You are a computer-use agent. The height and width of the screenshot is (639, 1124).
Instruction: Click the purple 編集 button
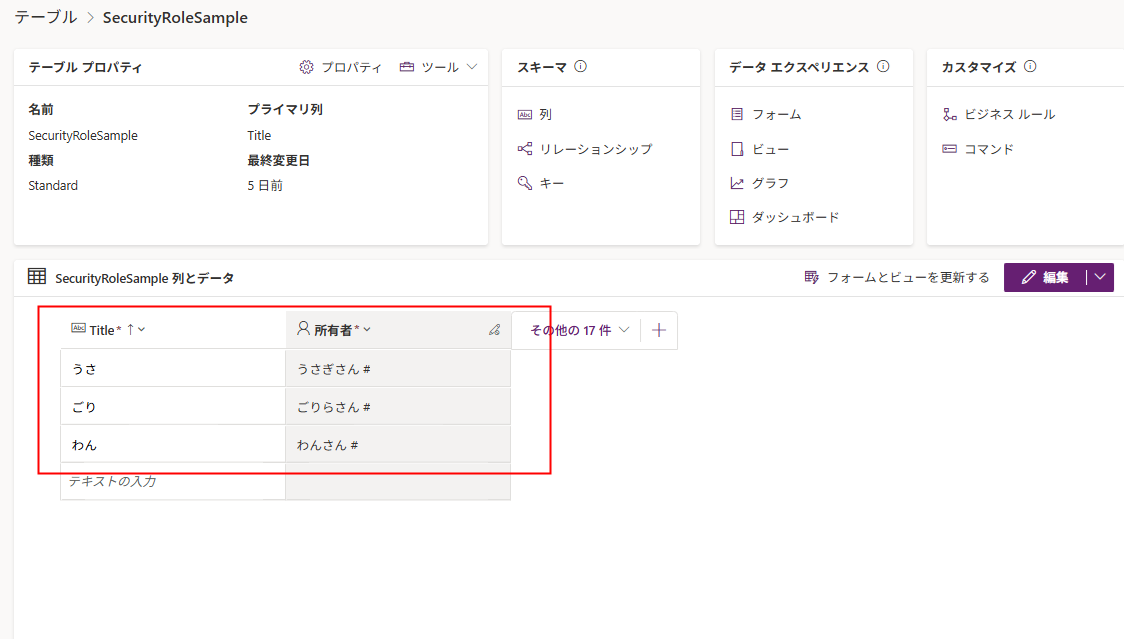point(1045,277)
